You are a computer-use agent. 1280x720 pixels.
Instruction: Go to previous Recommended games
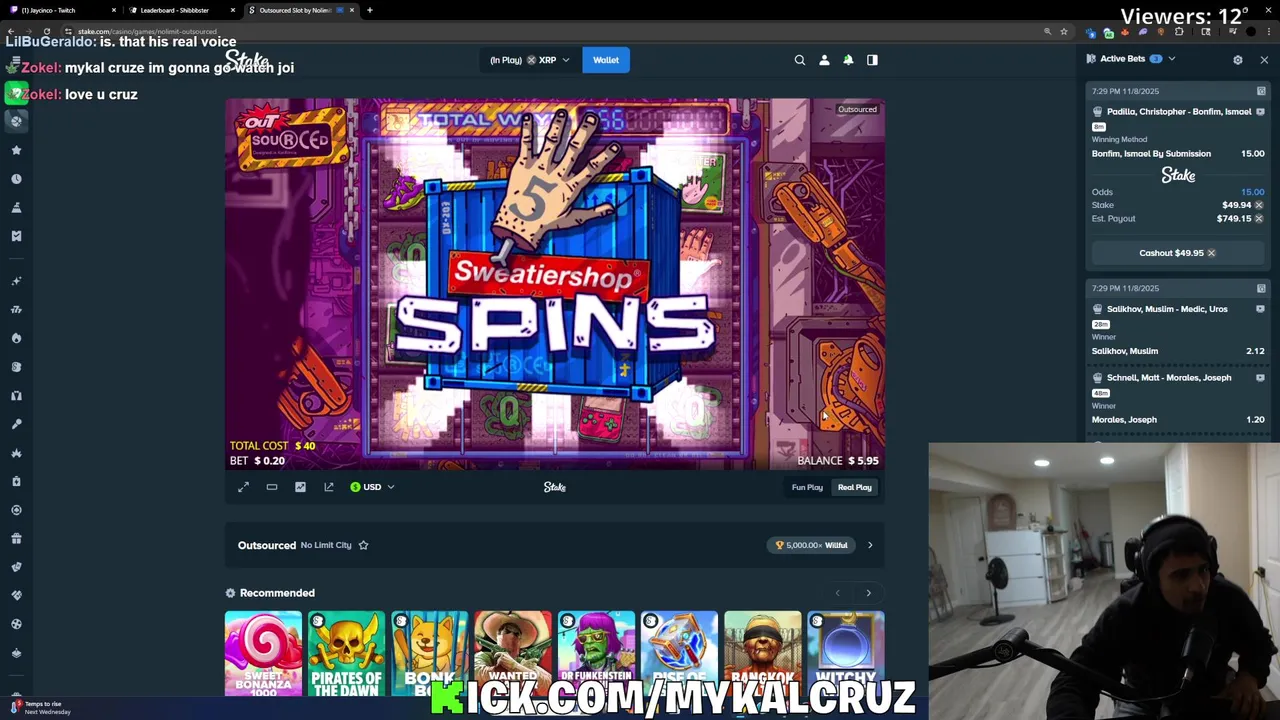(x=838, y=593)
